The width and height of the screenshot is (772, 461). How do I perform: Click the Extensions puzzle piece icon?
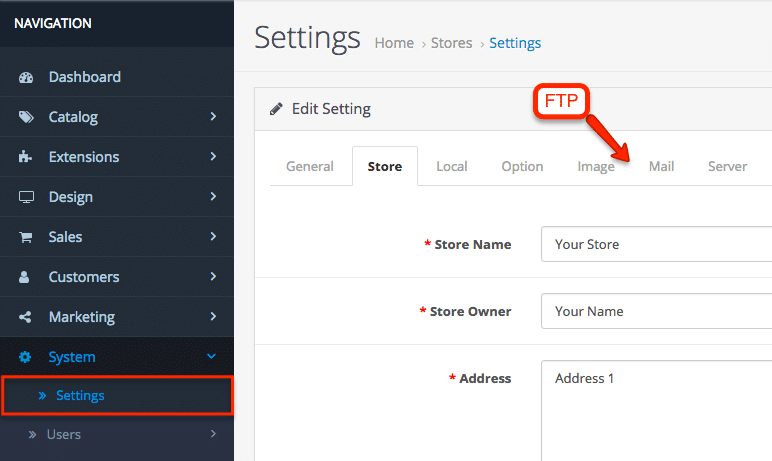[x=25, y=157]
